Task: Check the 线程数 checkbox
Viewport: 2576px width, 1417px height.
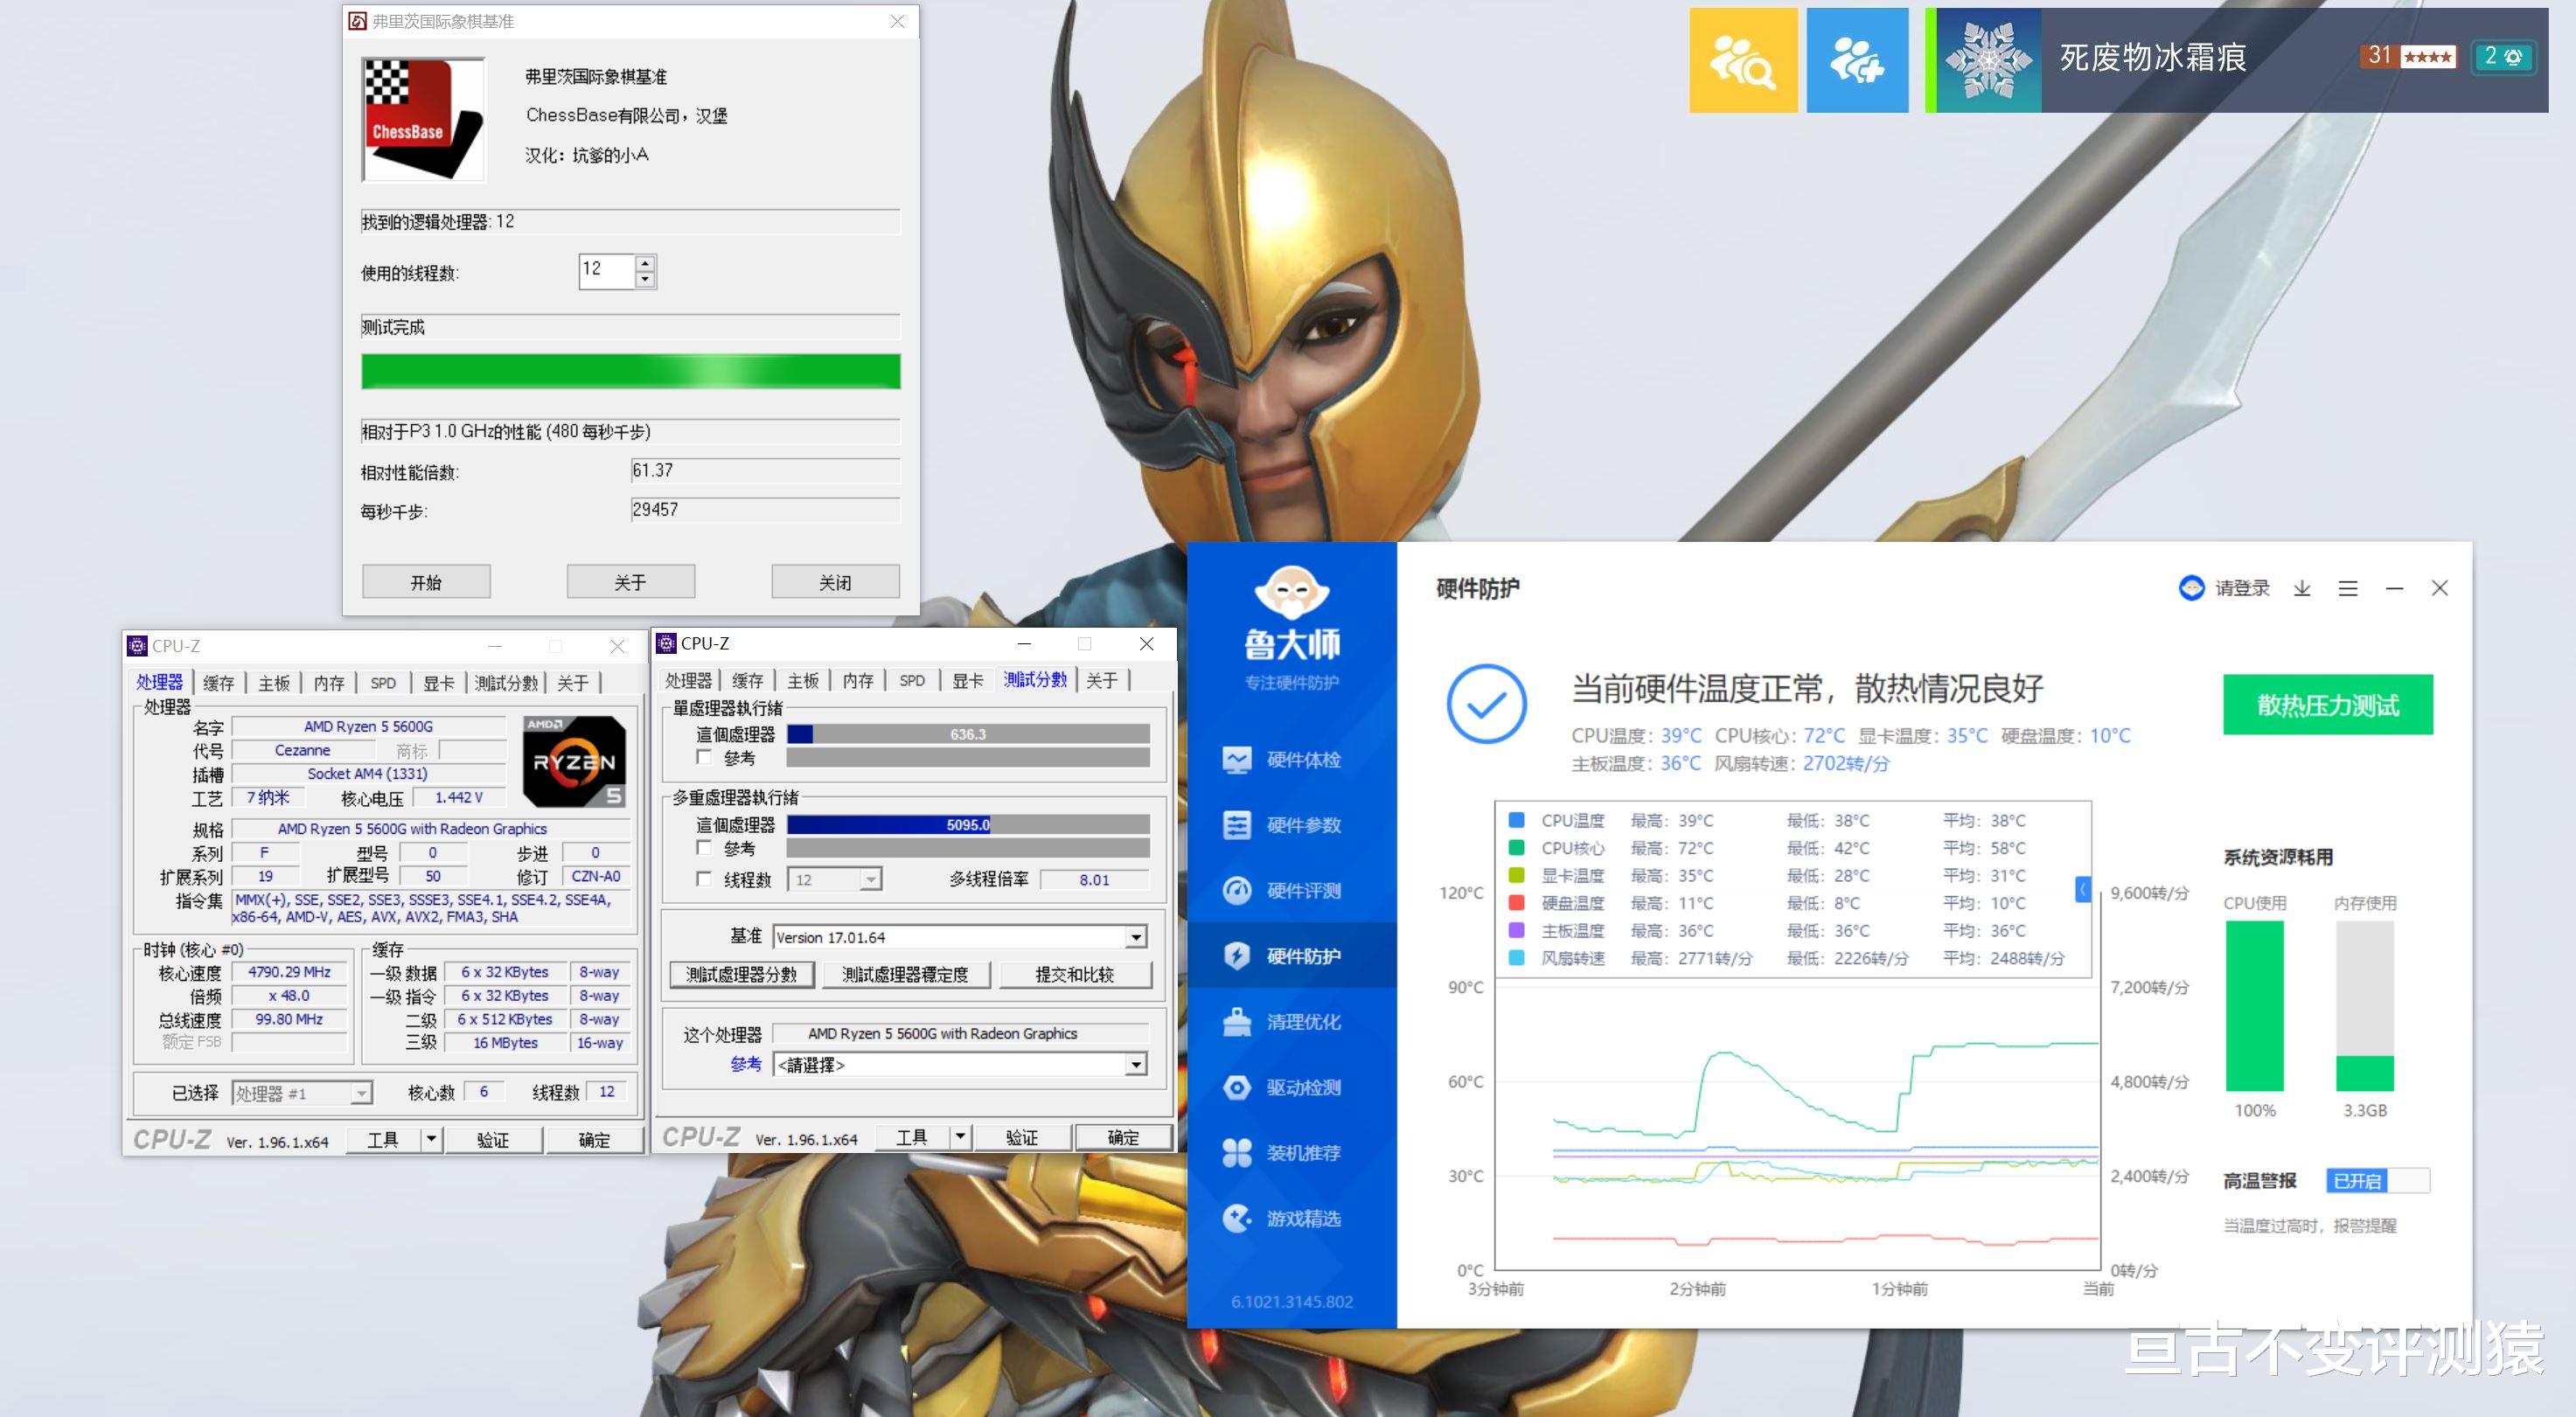Action: [x=704, y=879]
